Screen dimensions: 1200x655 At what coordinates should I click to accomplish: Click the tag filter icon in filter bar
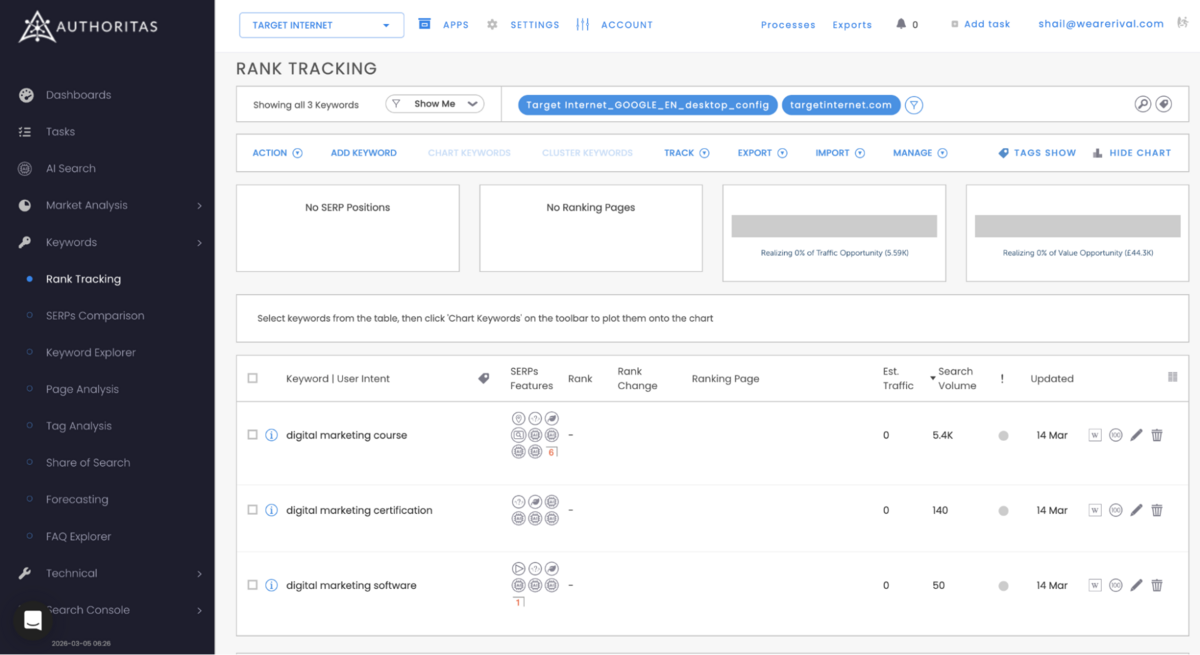pyautogui.click(x=1164, y=104)
